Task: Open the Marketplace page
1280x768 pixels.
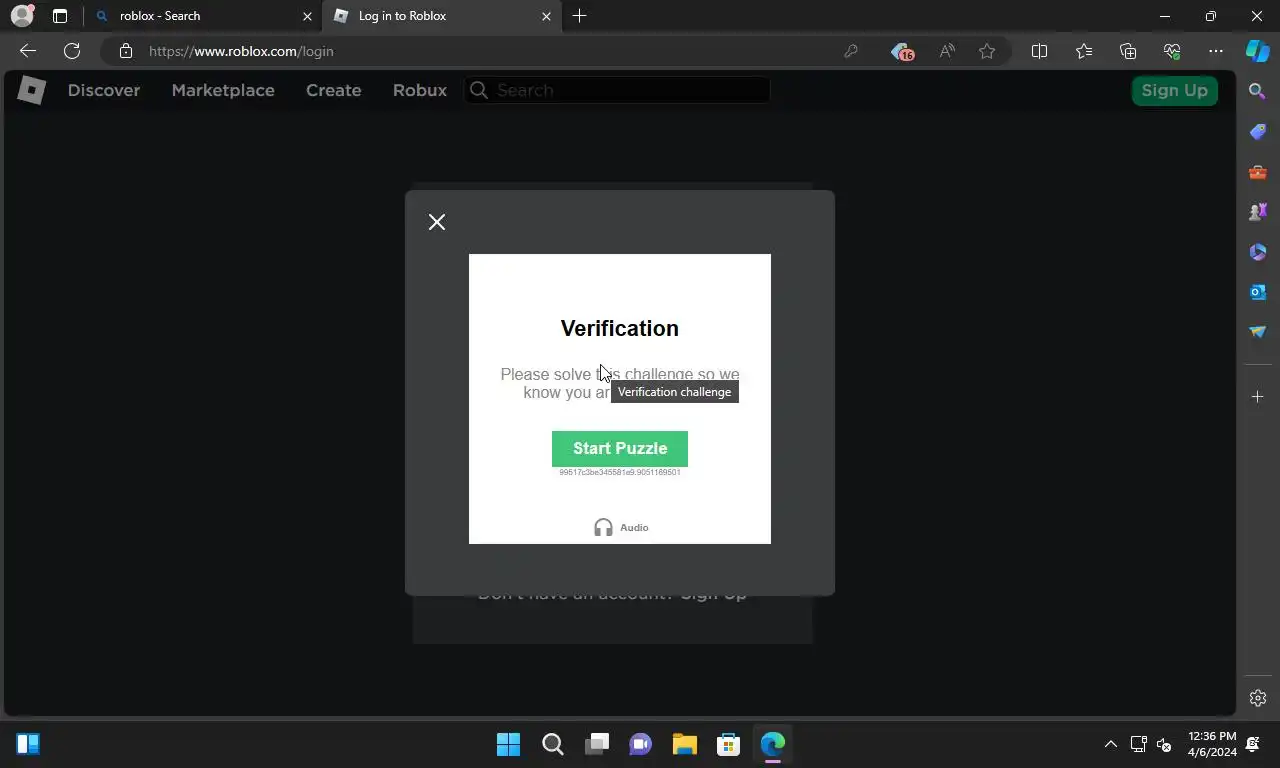Action: (223, 90)
